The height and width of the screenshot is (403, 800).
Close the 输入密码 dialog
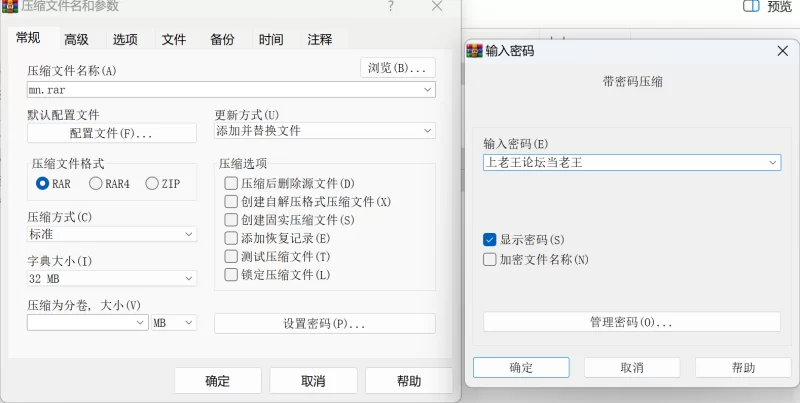click(x=782, y=51)
